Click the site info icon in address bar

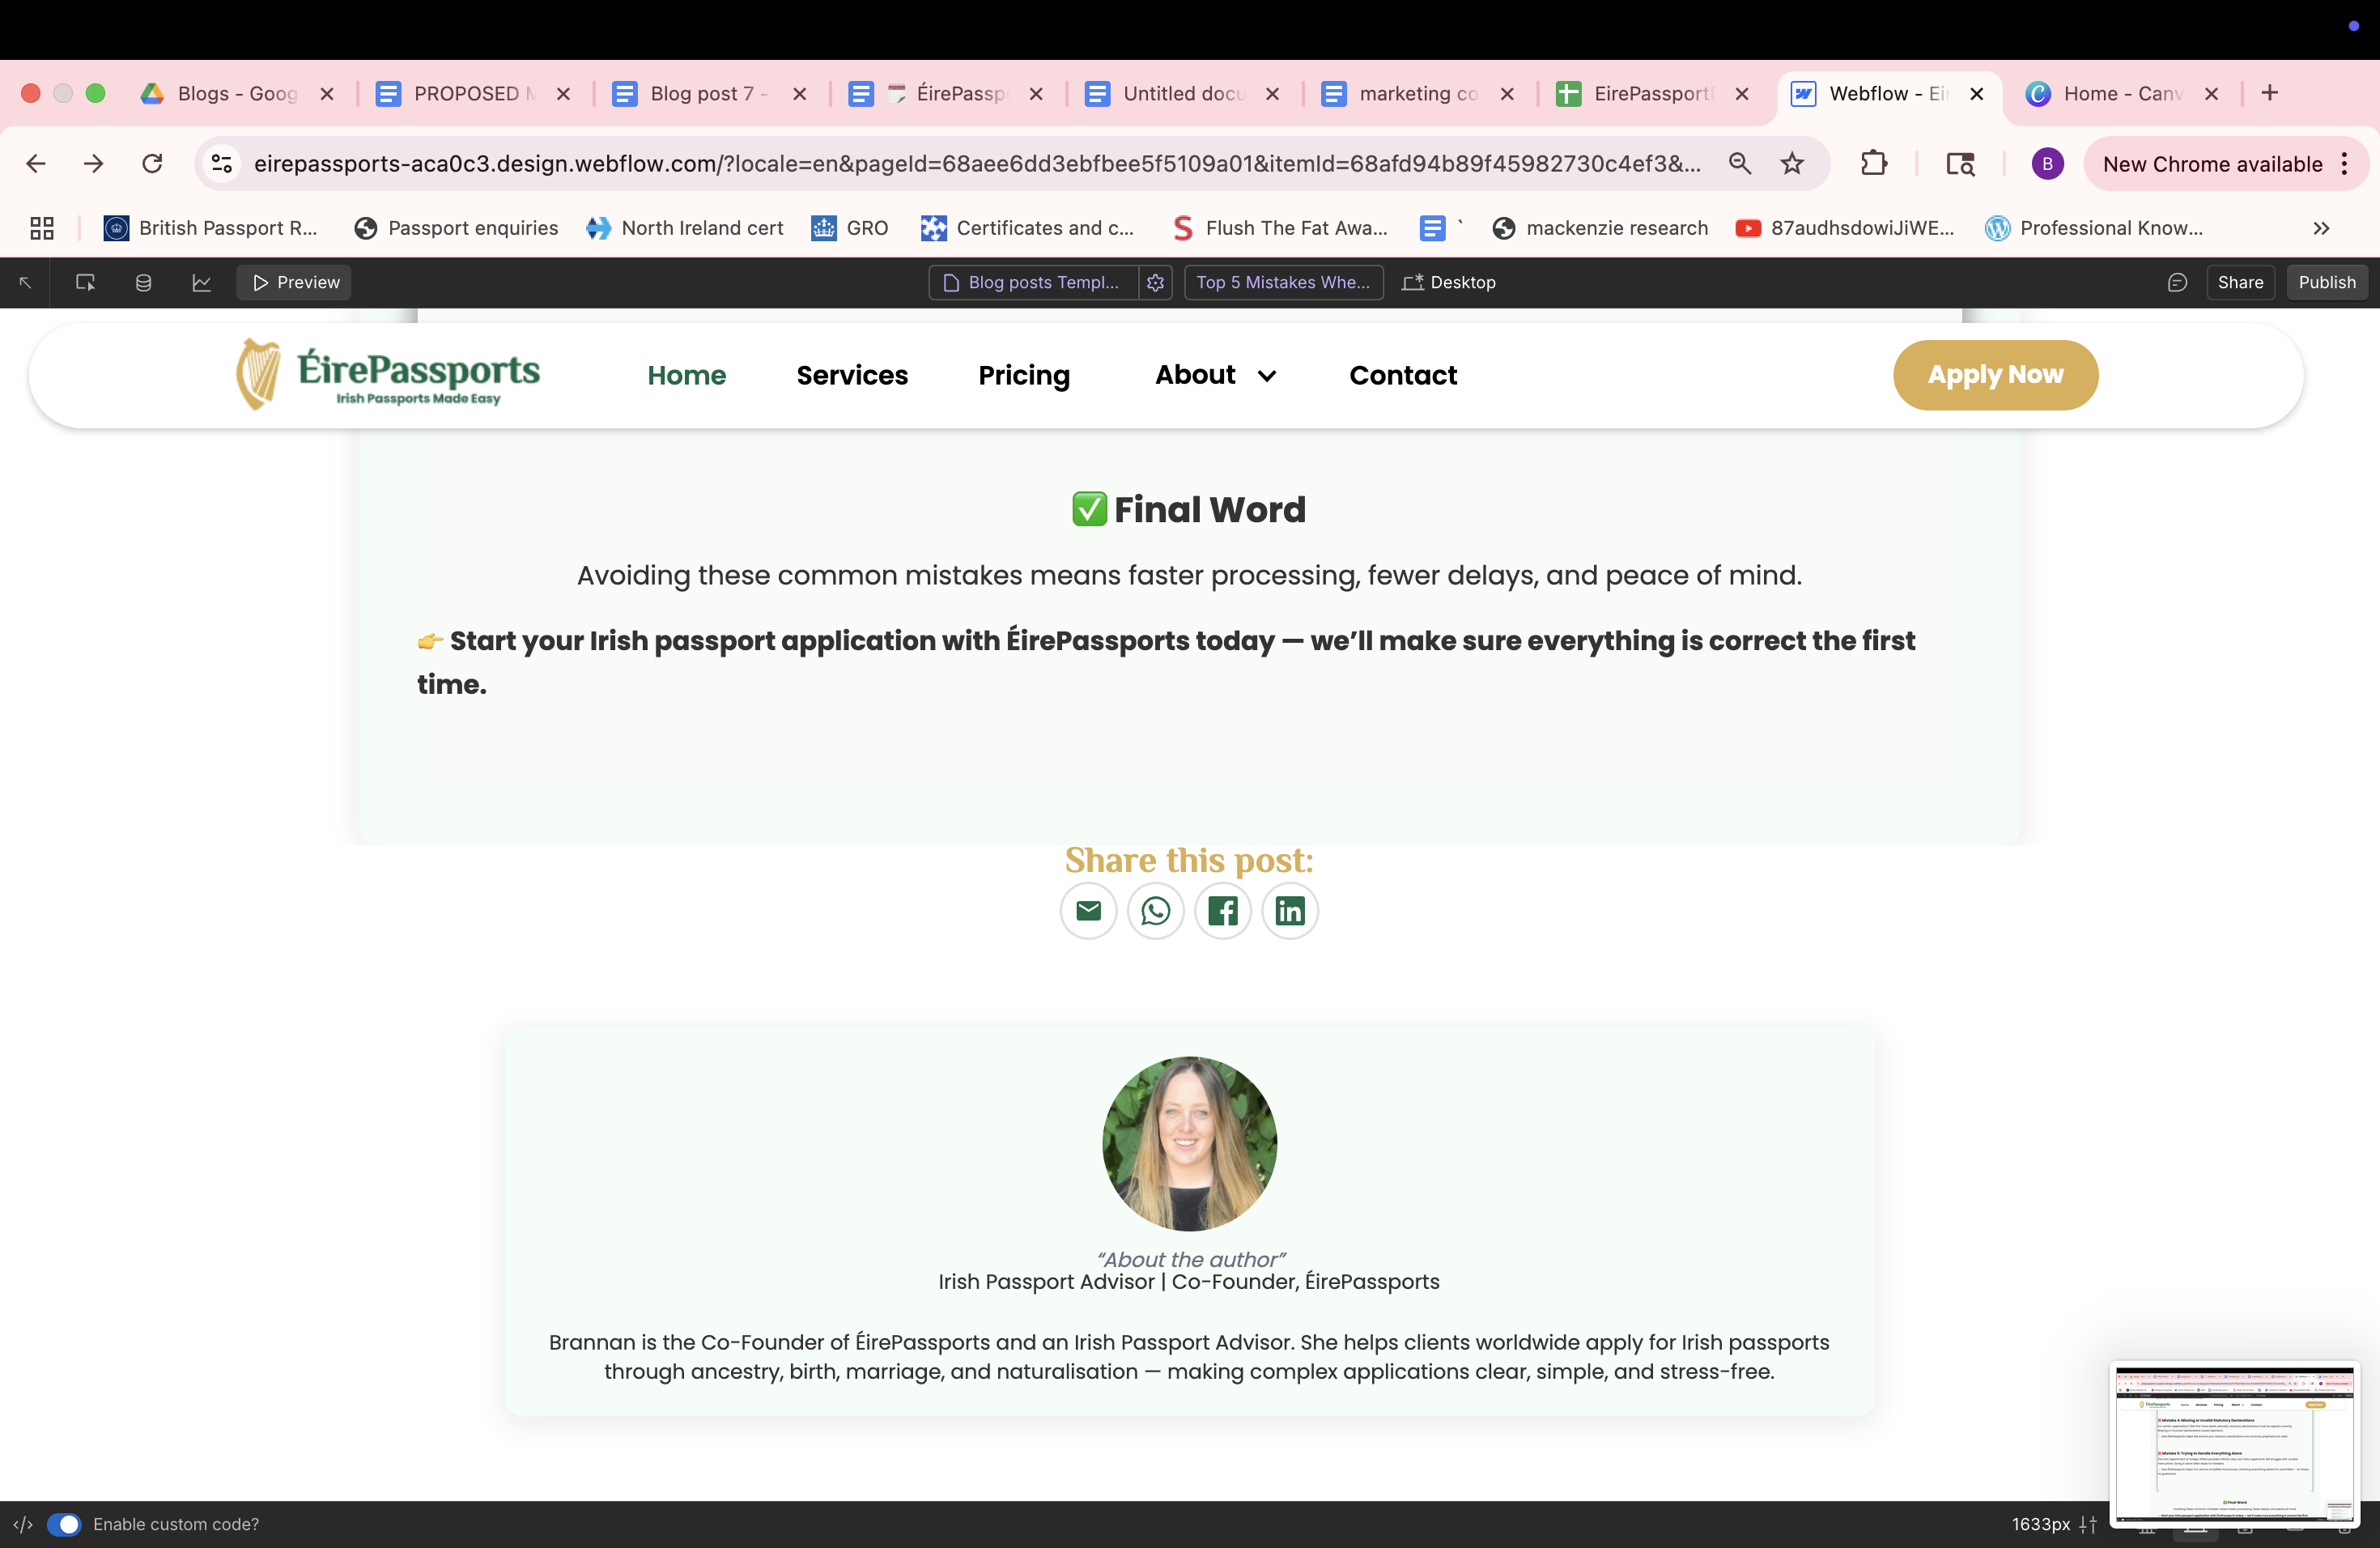point(222,163)
